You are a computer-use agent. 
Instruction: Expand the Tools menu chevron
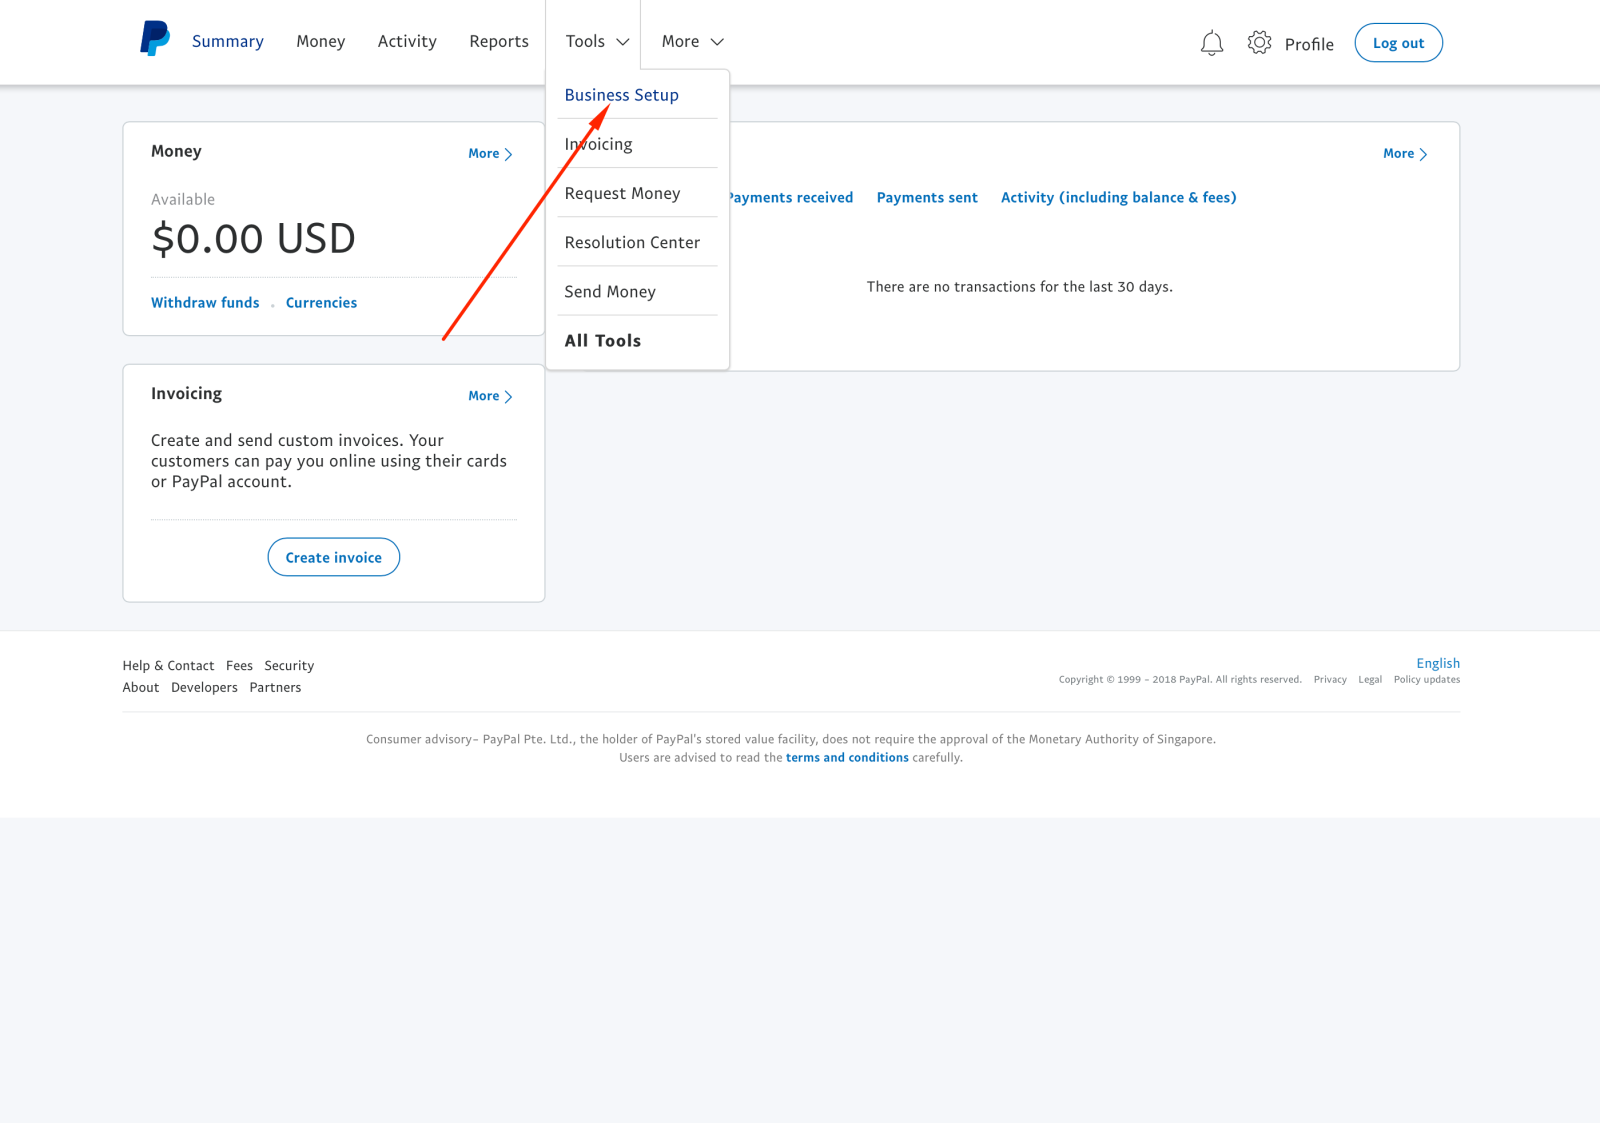tap(622, 42)
